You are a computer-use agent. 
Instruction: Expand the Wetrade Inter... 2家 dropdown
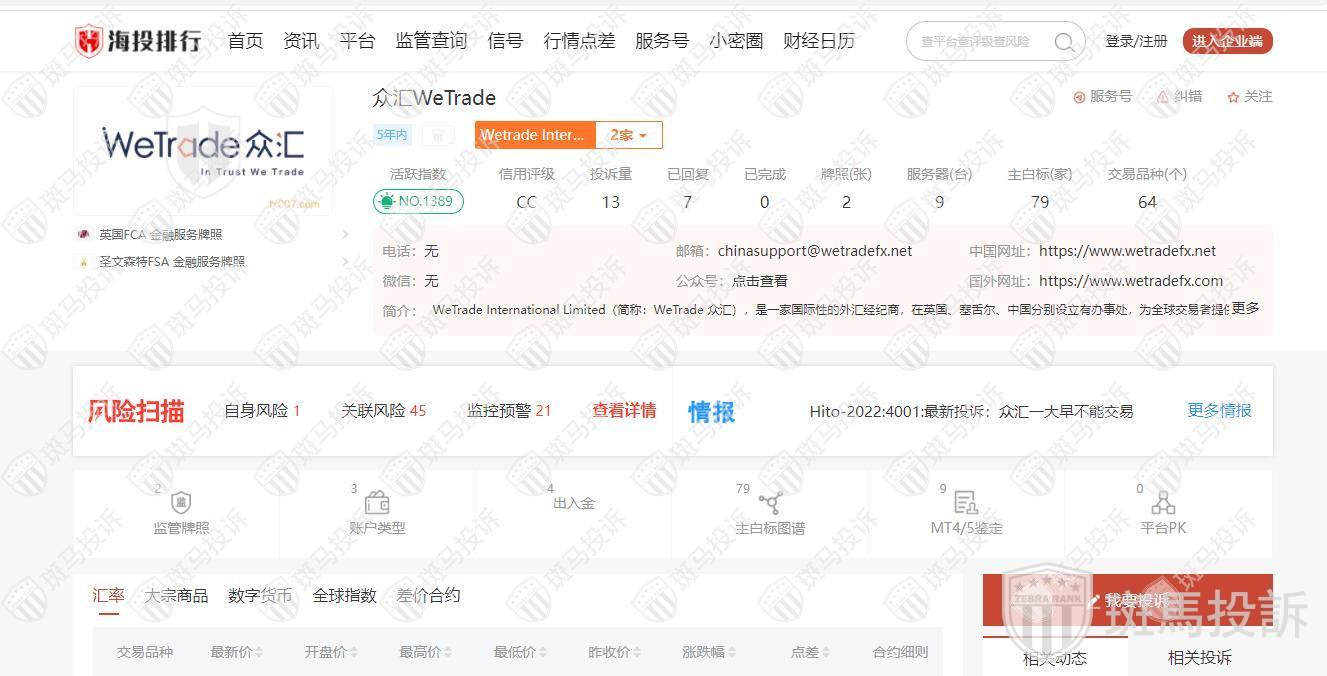[629, 135]
